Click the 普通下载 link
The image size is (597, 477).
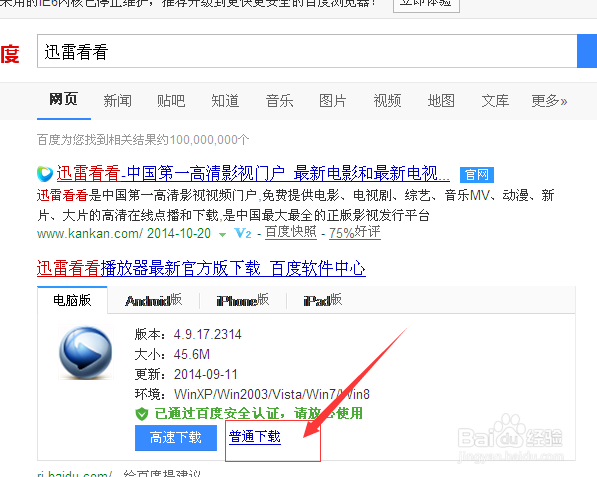pyautogui.click(x=255, y=437)
